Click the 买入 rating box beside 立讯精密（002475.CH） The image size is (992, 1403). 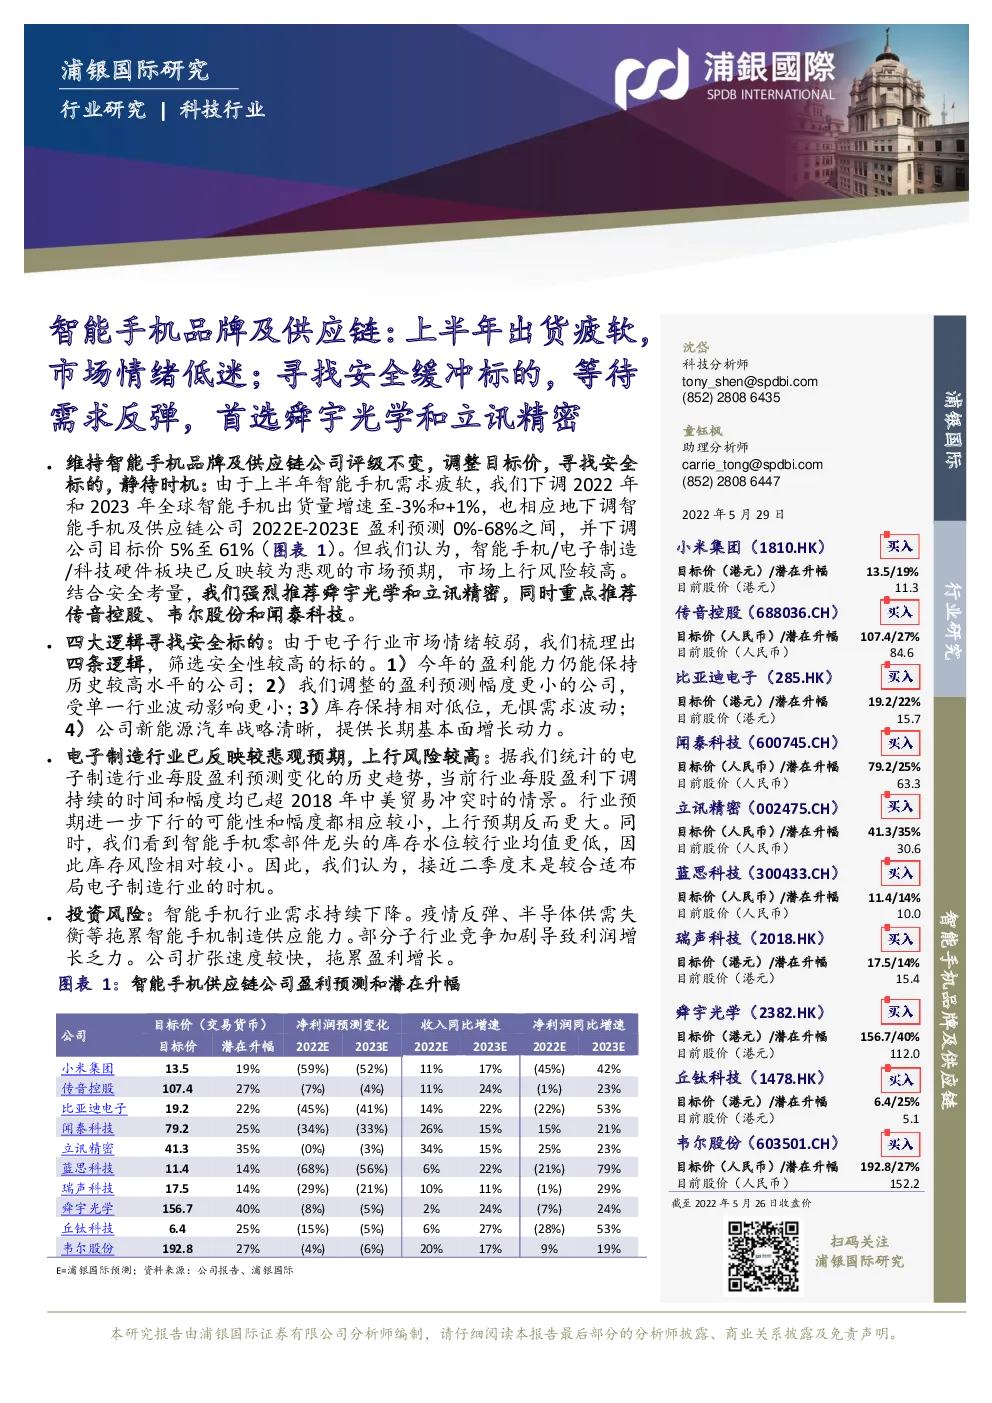point(899,807)
